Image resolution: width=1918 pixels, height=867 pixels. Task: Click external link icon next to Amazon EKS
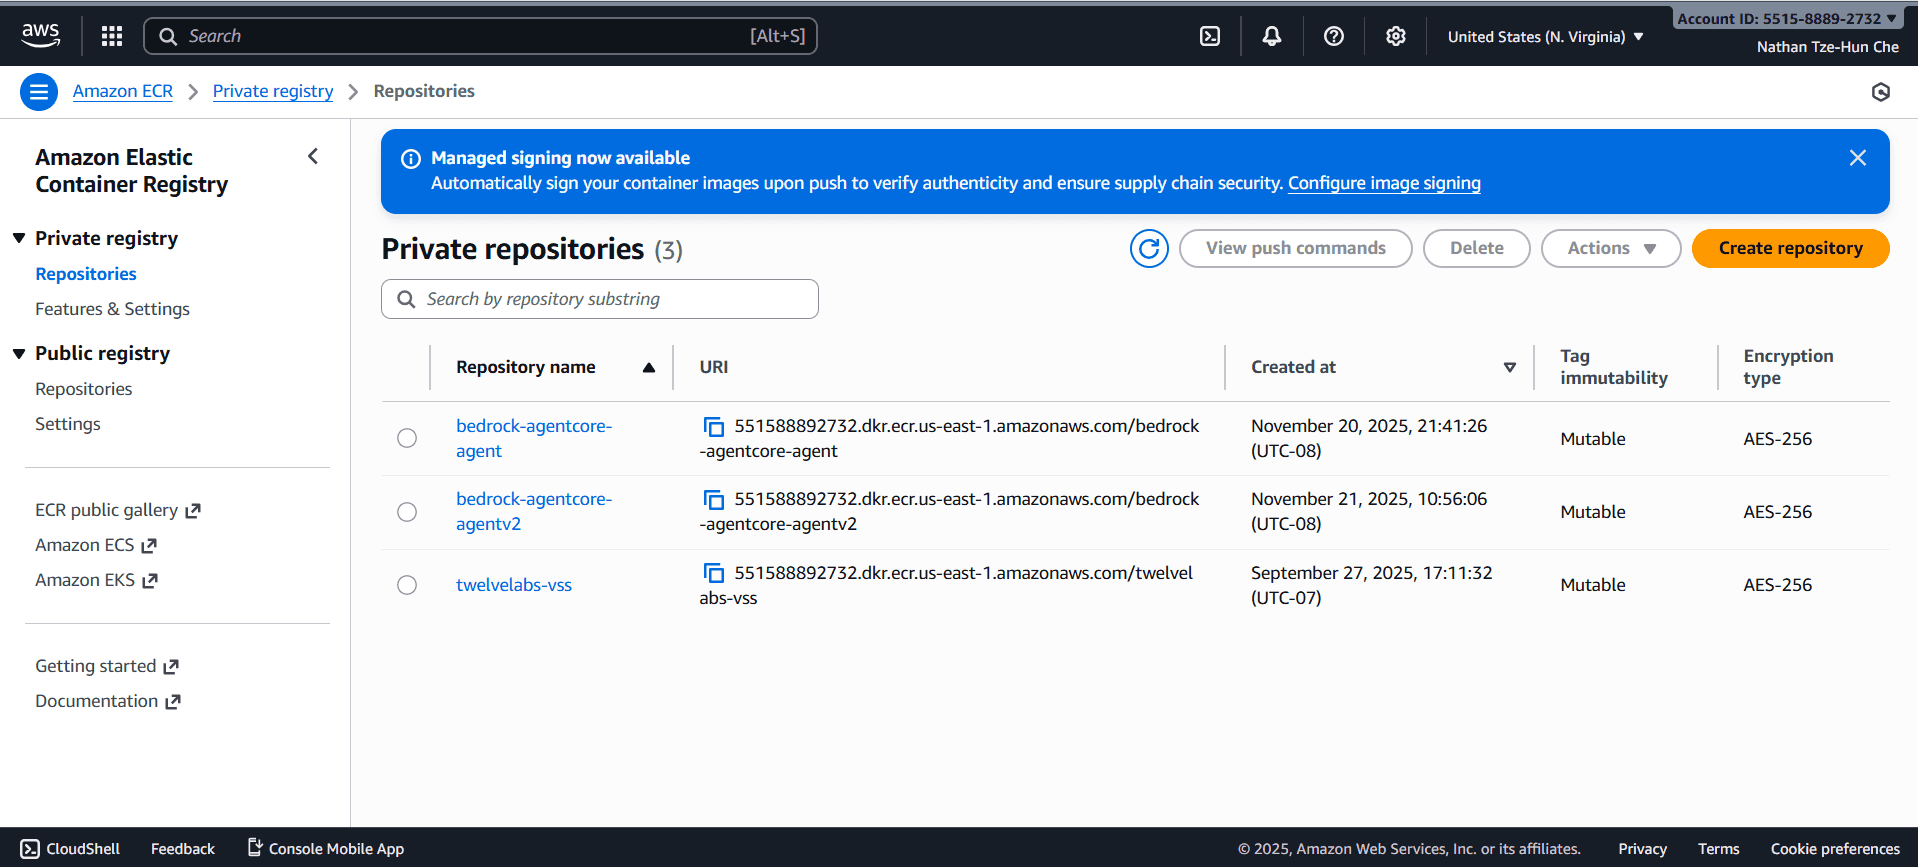[150, 581]
